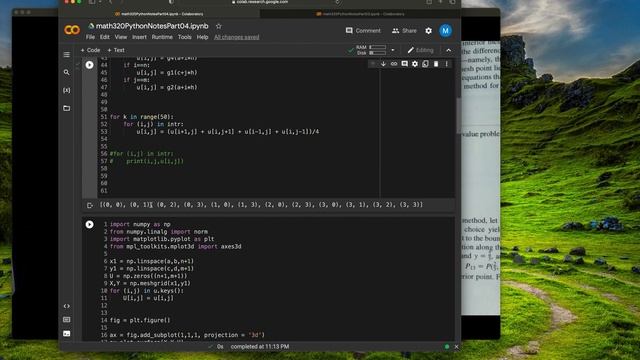Open the Editing mode dropdown
640x360 pixels.
[x=420, y=50]
